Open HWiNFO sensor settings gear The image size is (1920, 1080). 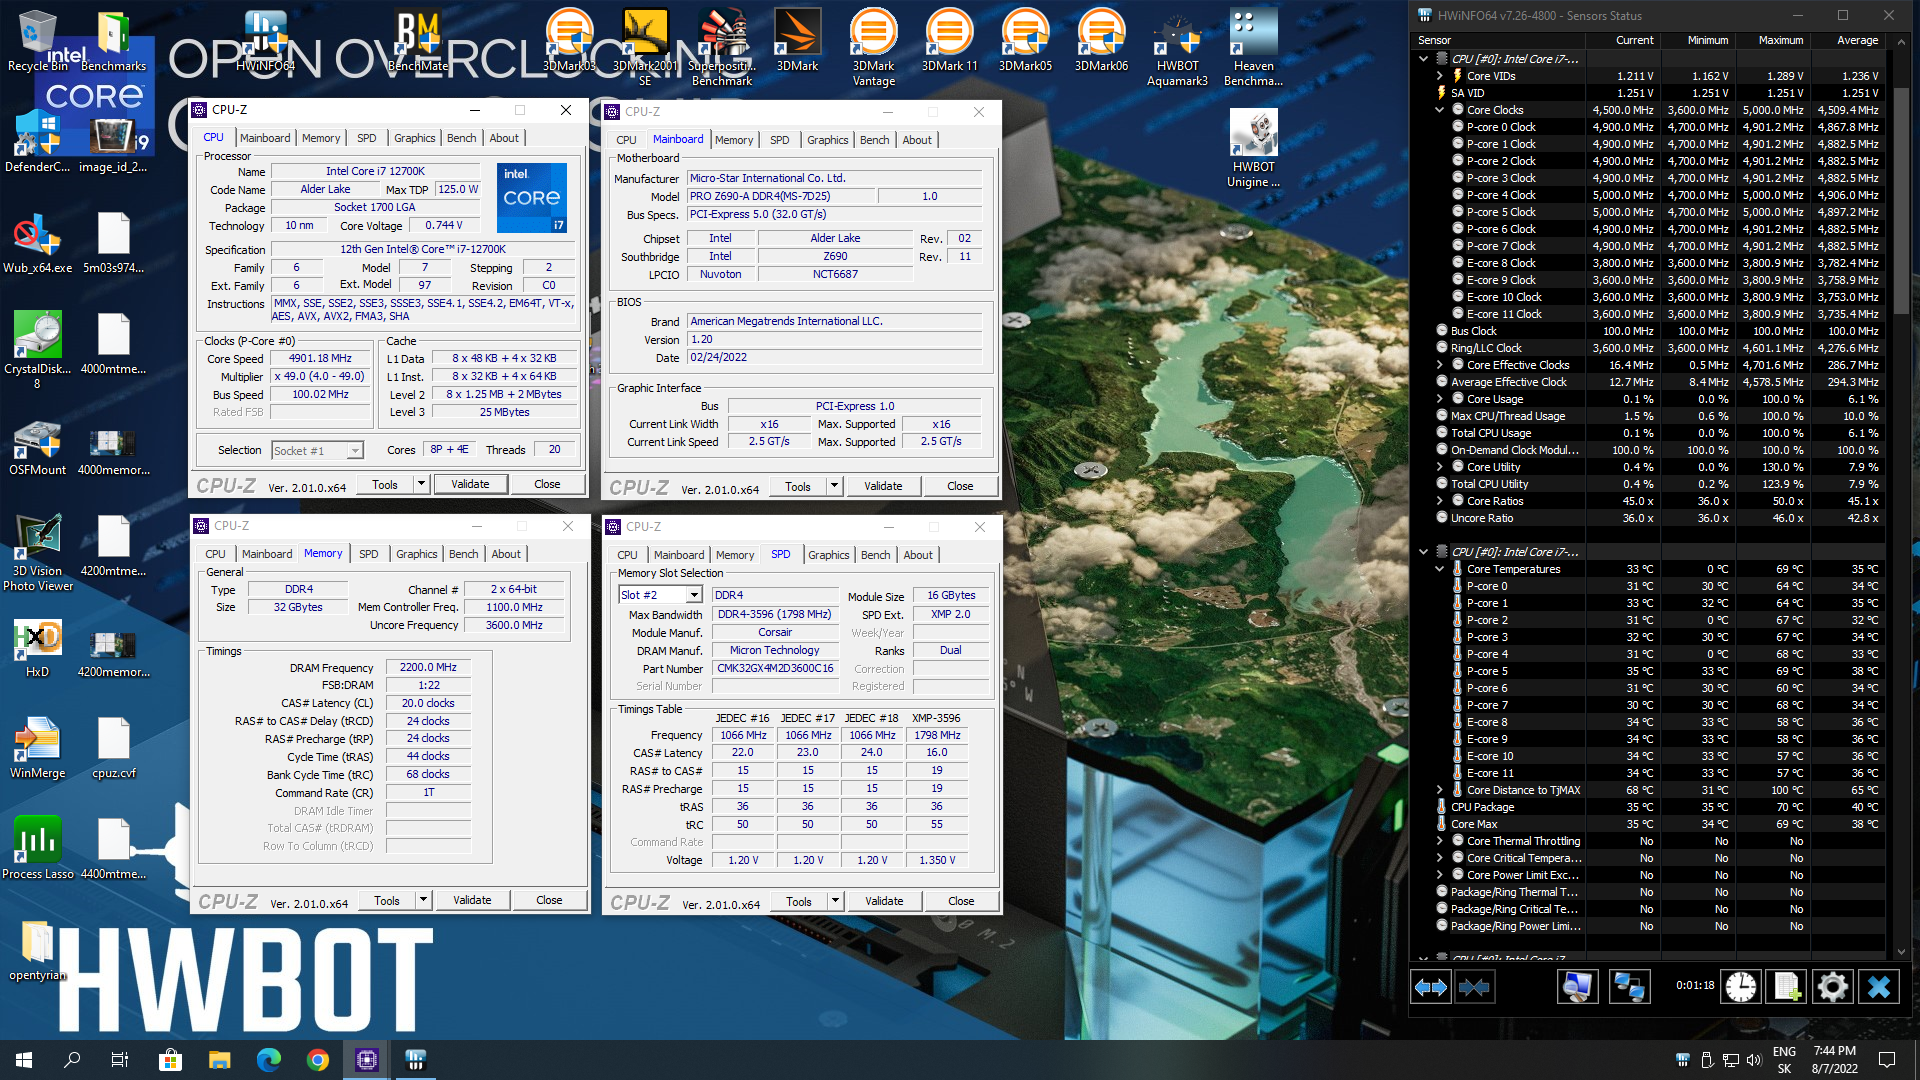click(x=1833, y=987)
